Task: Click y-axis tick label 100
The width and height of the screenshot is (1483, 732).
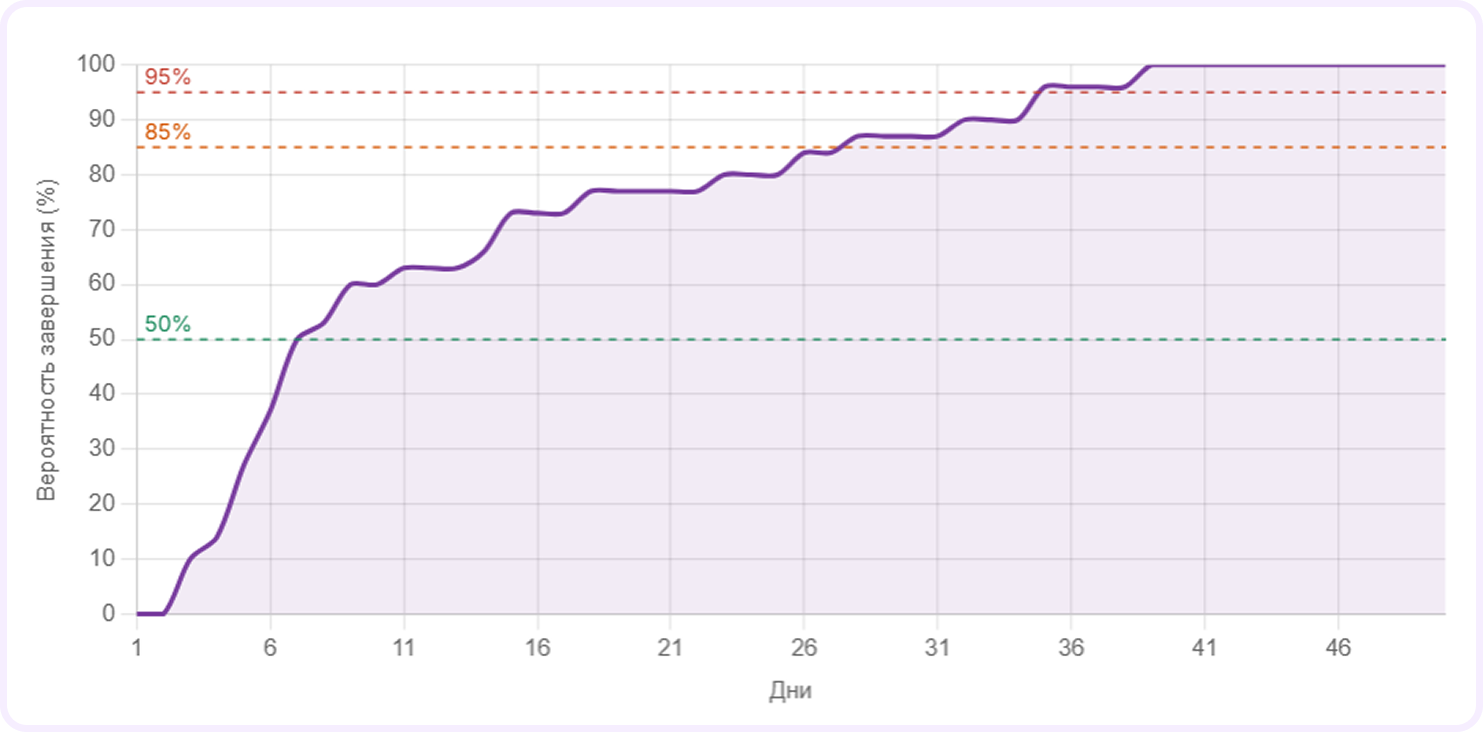Action: (96, 65)
